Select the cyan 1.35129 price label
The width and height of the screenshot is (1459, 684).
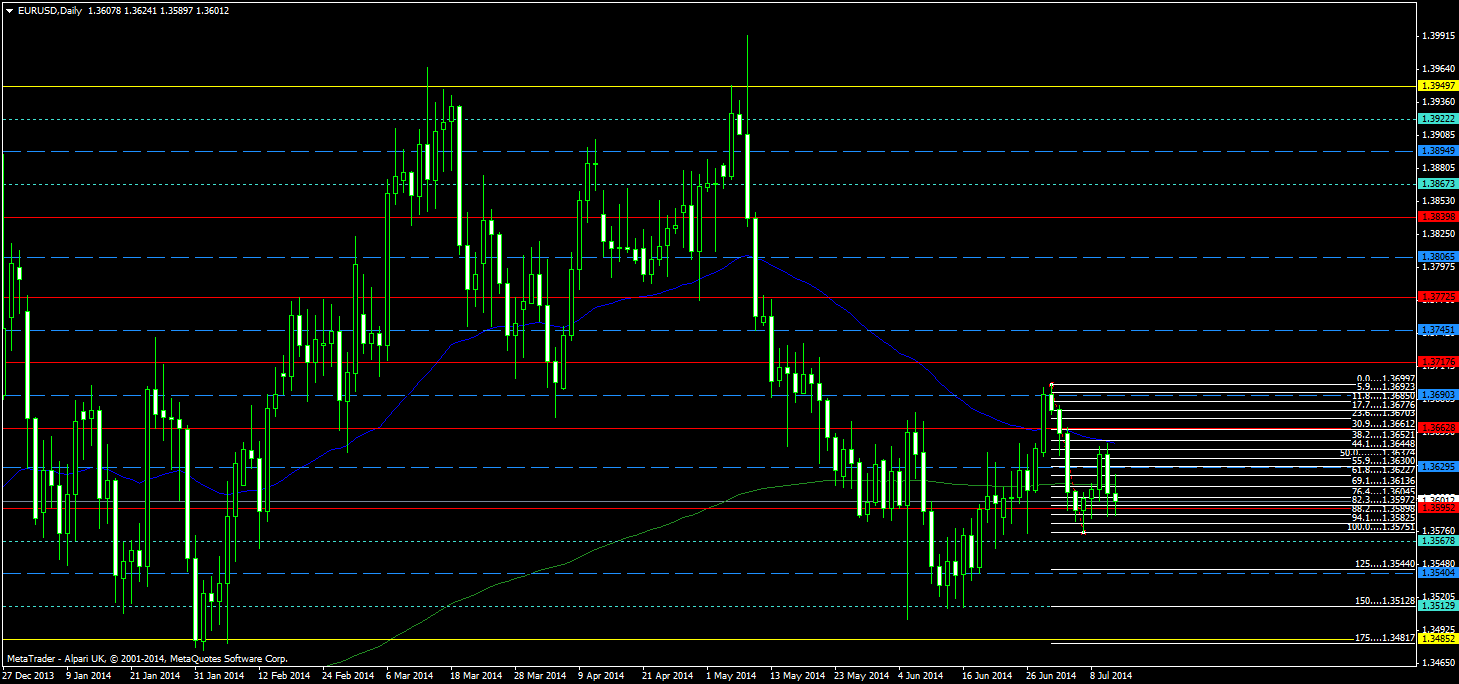click(x=1437, y=605)
